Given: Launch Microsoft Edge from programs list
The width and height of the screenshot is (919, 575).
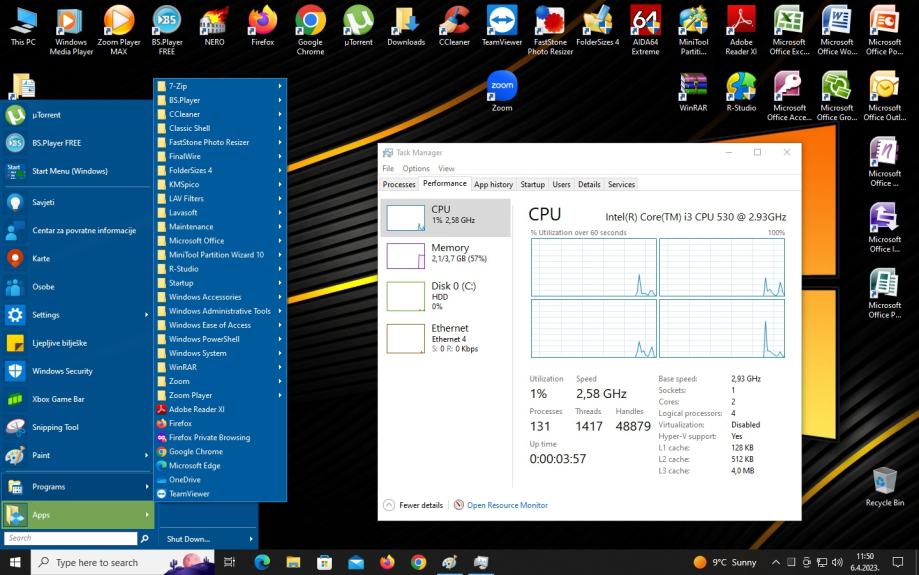Looking at the screenshot, I should [x=220, y=465].
